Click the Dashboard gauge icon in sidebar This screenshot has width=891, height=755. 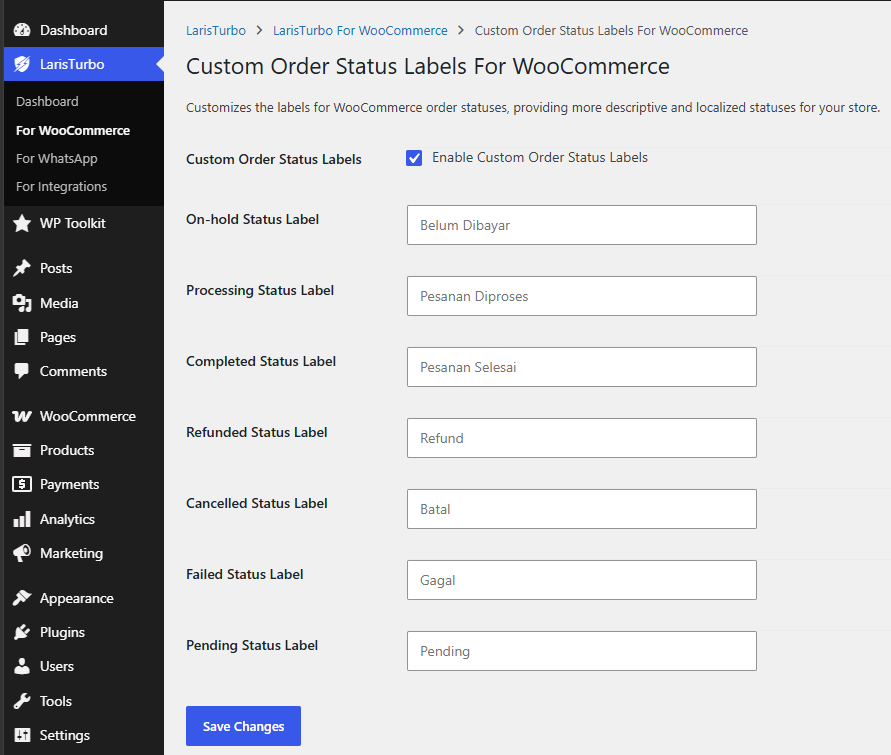pyautogui.click(x=22, y=30)
